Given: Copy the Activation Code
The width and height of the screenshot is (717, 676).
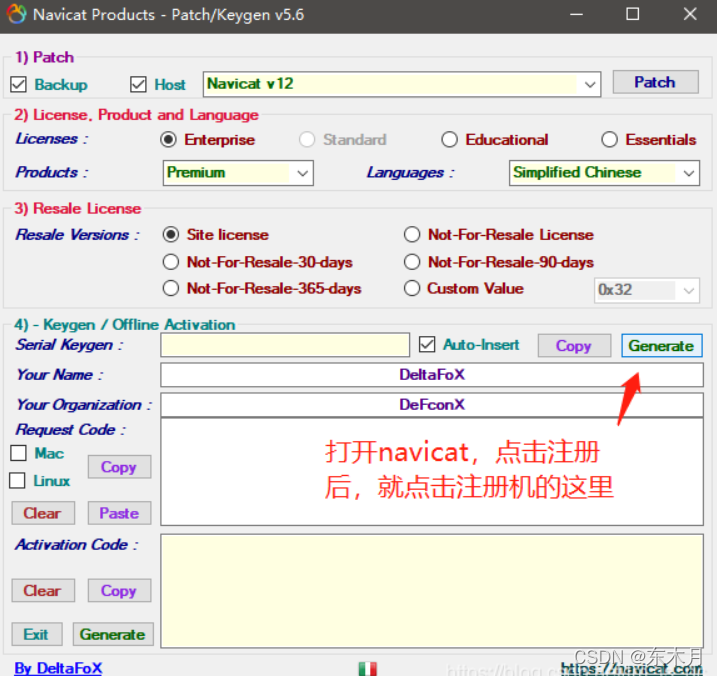Looking at the screenshot, I should [119, 590].
